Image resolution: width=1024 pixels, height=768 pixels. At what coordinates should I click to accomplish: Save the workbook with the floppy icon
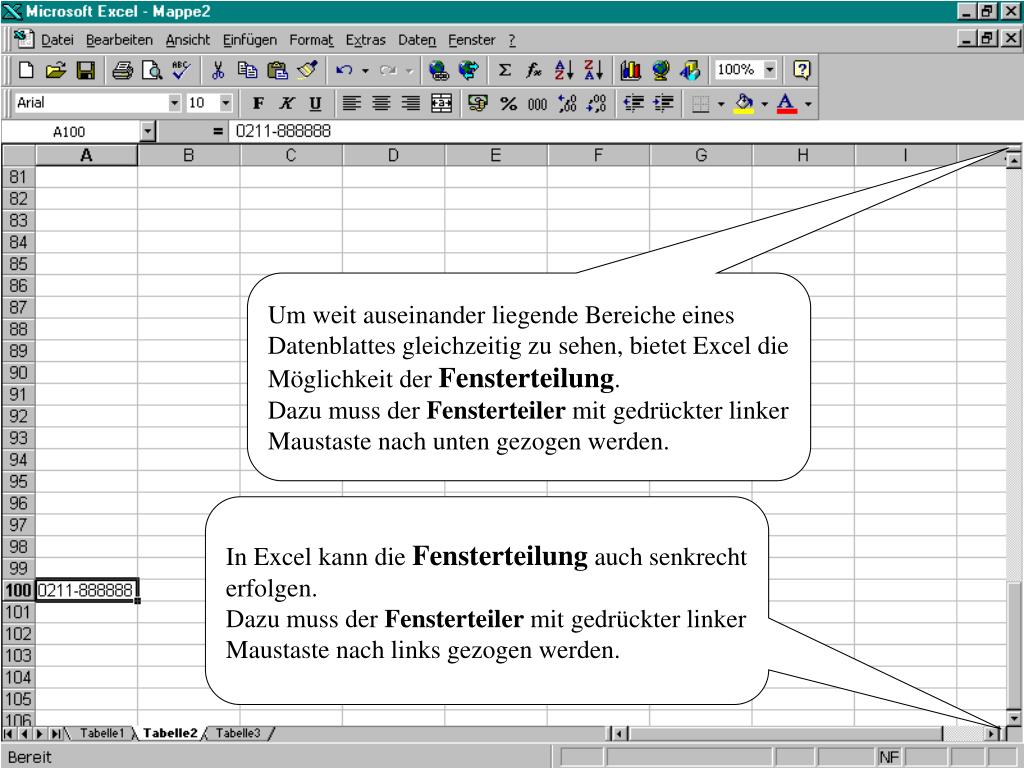coord(86,70)
